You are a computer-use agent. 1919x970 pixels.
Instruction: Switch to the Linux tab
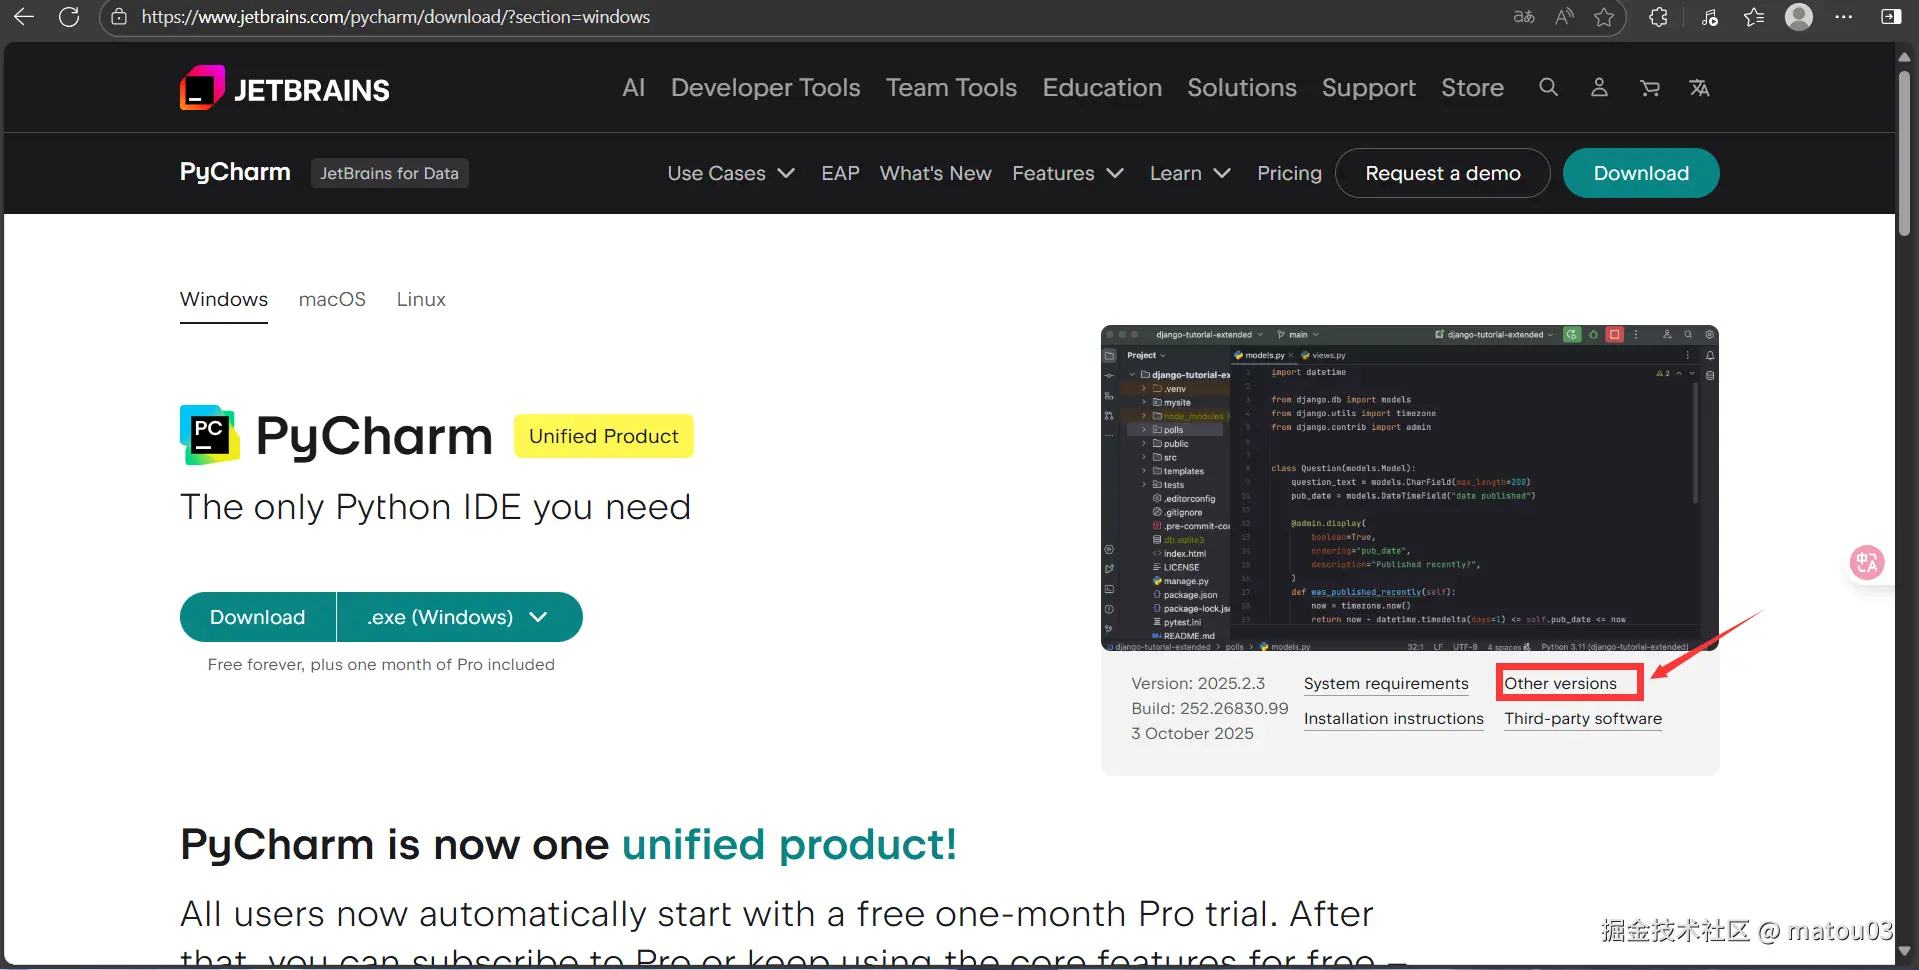(x=421, y=299)
